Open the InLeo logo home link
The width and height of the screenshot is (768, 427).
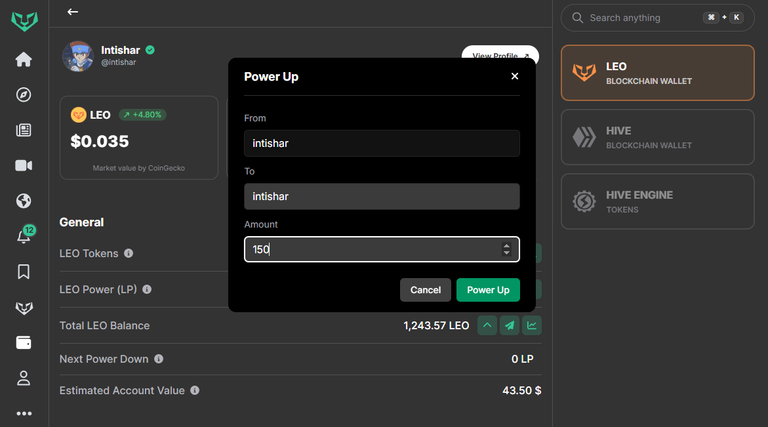click(x=24, y=22)
